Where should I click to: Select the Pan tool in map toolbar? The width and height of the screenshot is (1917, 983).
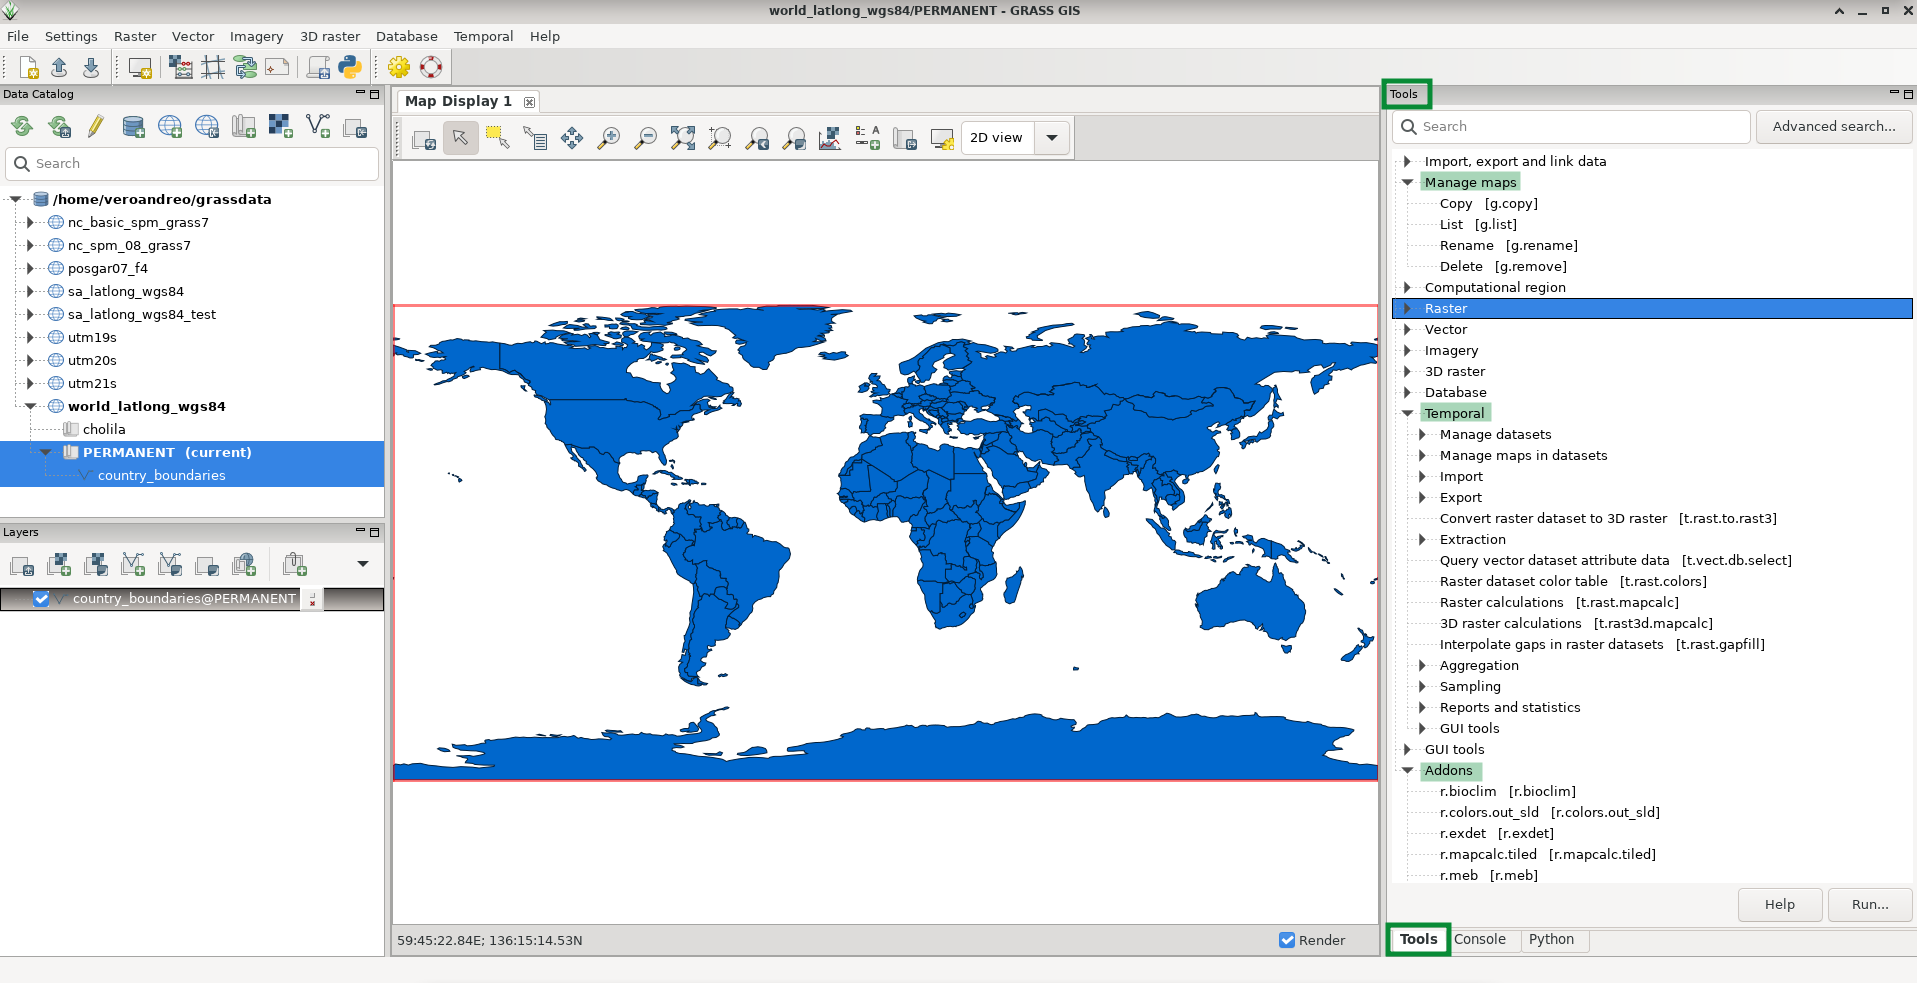(x=572, y=138)
